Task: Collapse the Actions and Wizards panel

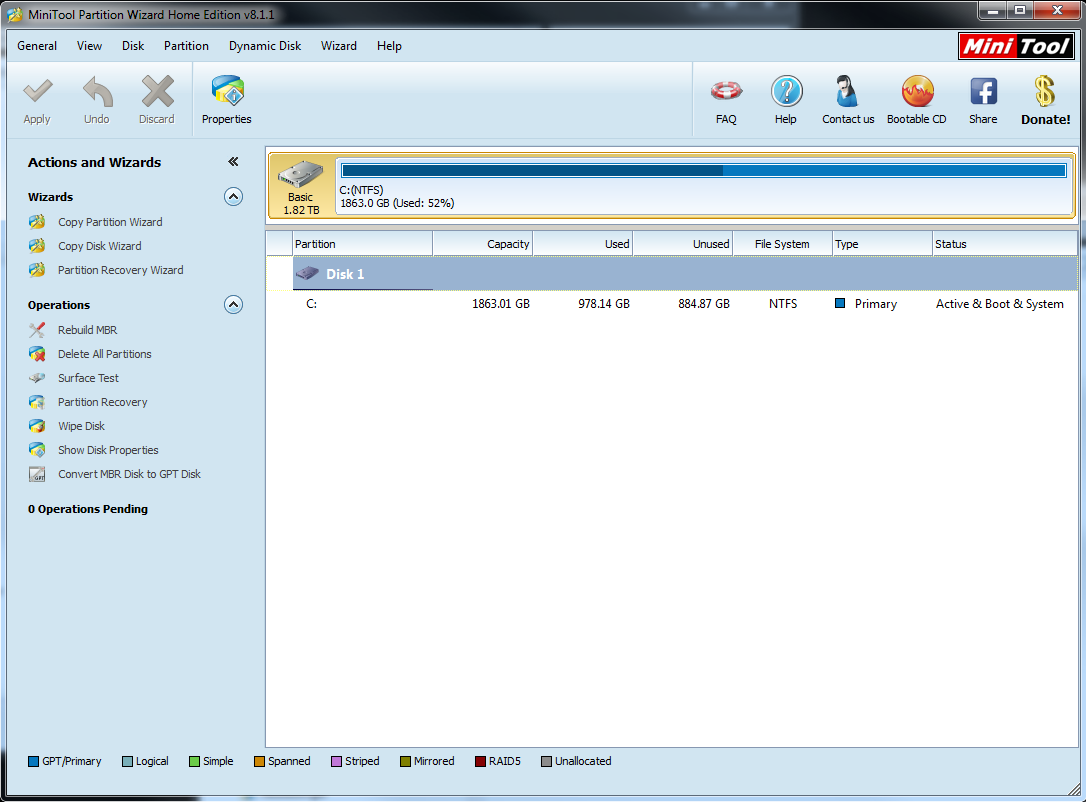Action: pos(233,161)
